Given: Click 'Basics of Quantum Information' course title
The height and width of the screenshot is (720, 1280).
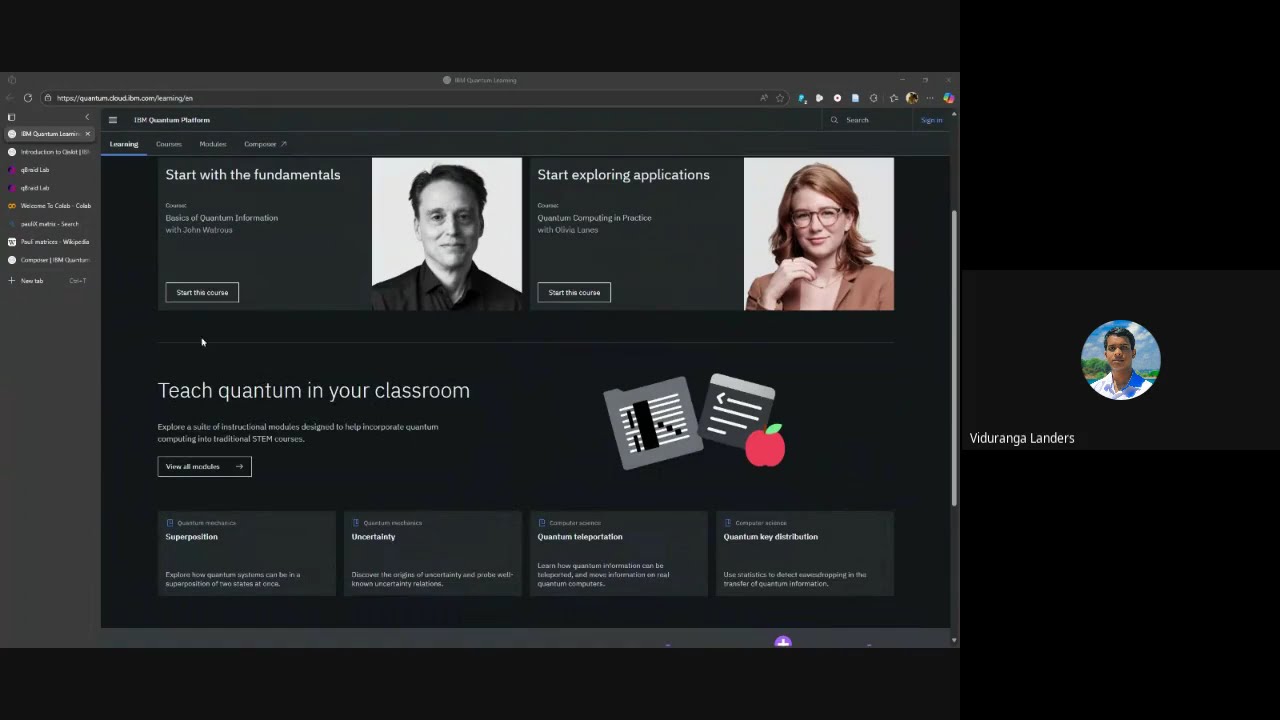Looking at the screenshot, I should pos(222,218).
